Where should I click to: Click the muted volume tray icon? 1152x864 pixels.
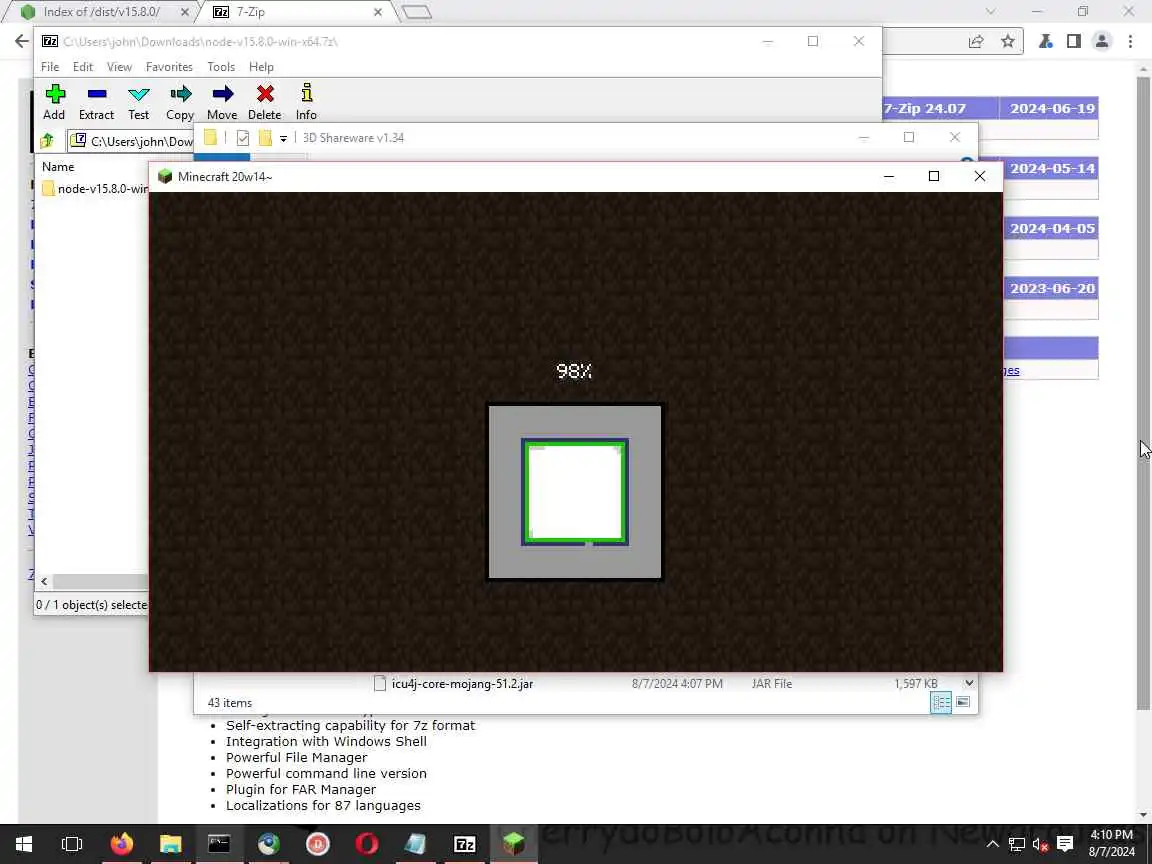pos(1040,845)
